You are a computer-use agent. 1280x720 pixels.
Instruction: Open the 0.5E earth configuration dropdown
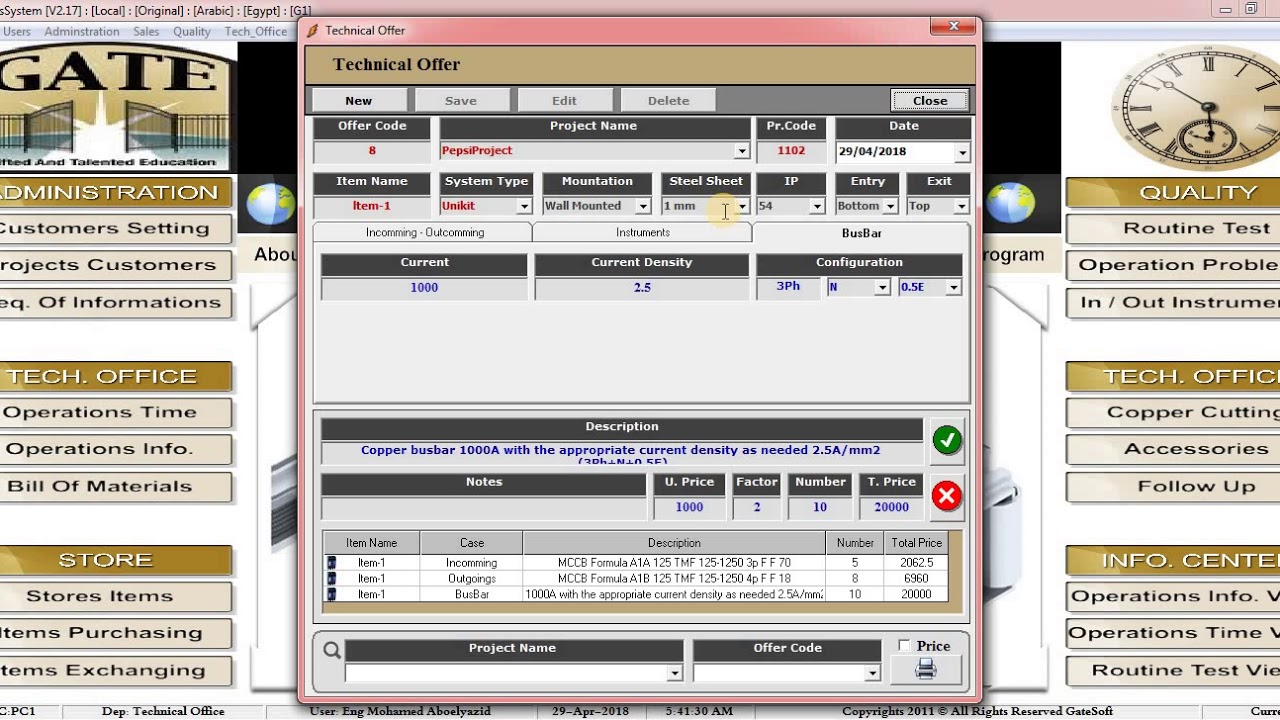(x=954, y=287)
